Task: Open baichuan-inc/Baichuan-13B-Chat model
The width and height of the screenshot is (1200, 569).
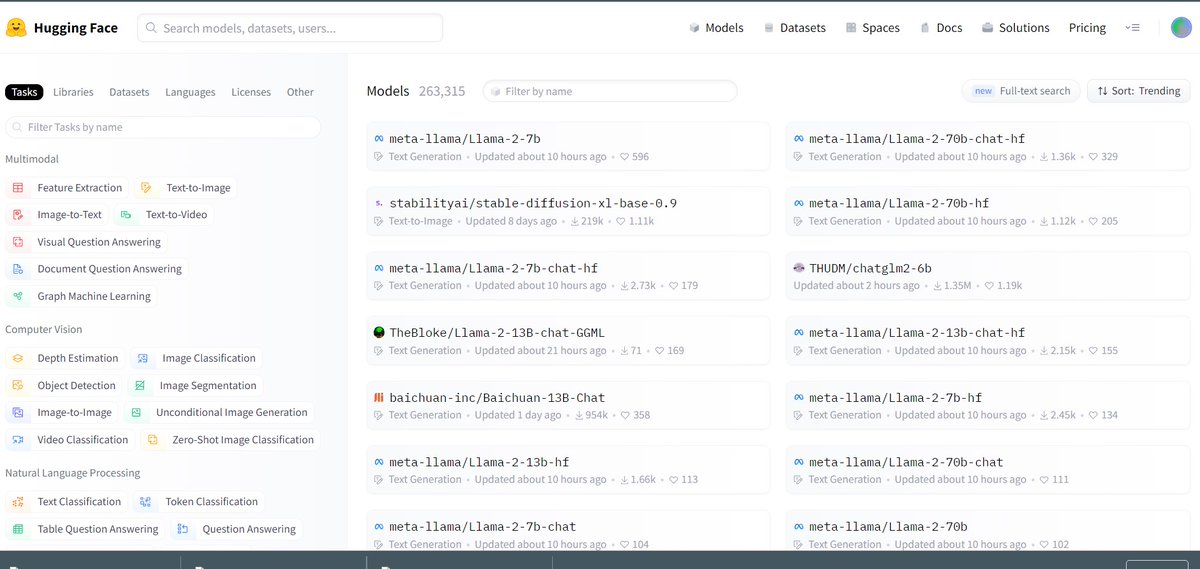Action: [568, 406]
